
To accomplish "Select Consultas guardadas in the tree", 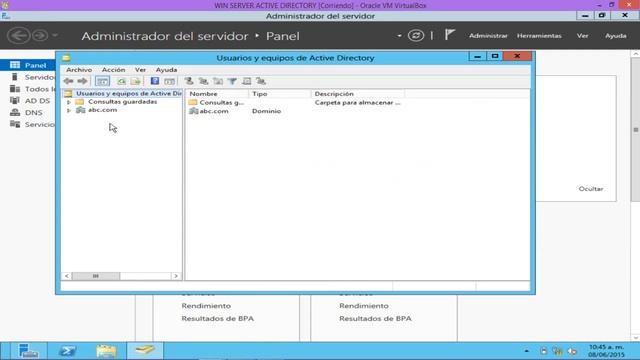I will [122, 102].
